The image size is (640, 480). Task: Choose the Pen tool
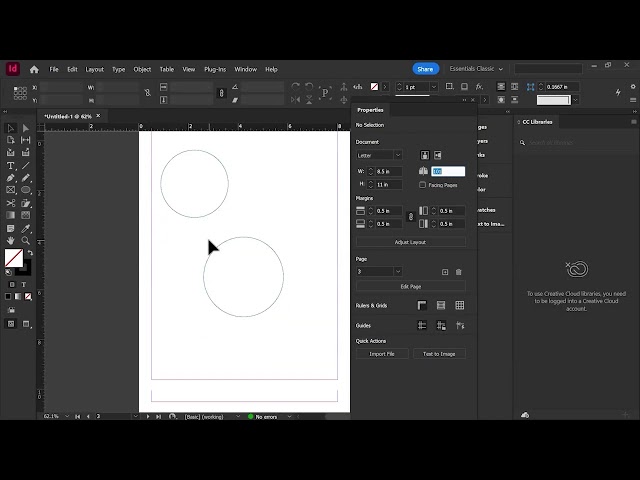(x=11, y=178)
